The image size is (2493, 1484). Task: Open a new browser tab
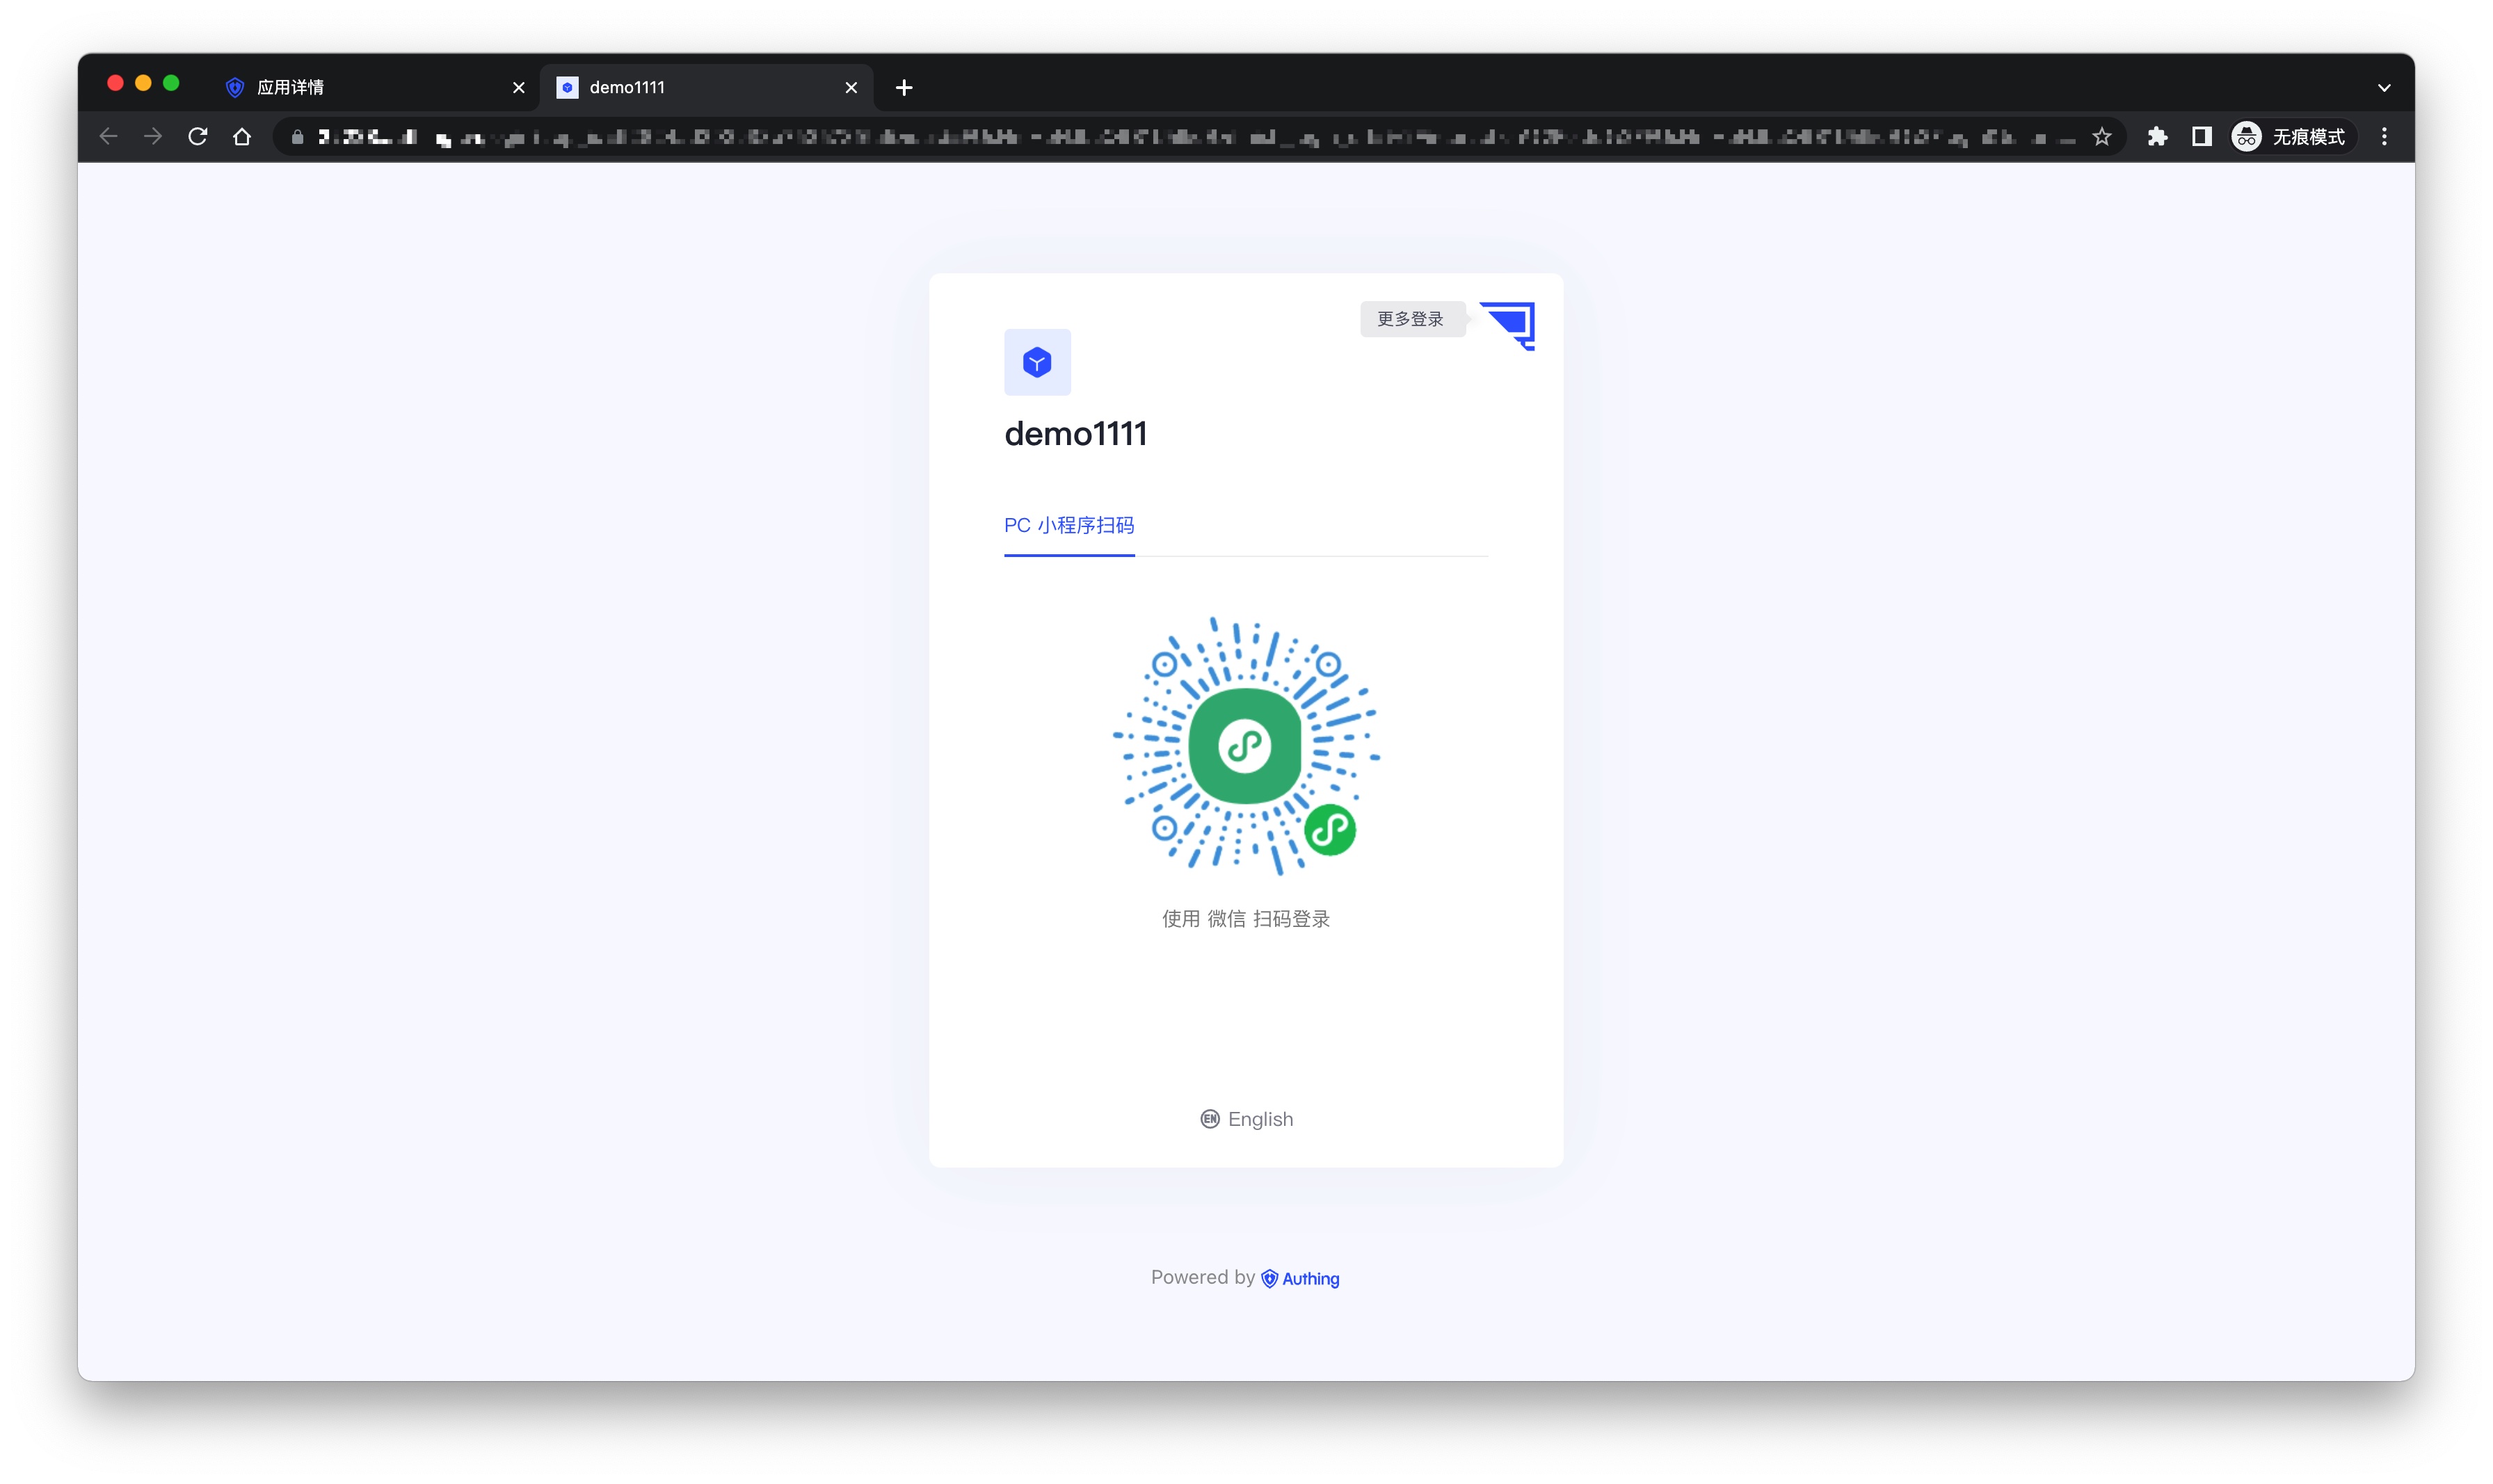904,88
